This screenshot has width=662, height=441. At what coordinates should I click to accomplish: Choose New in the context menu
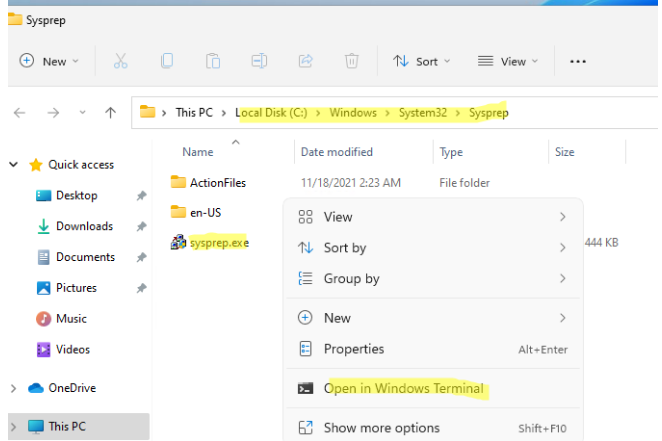(433, 318)
